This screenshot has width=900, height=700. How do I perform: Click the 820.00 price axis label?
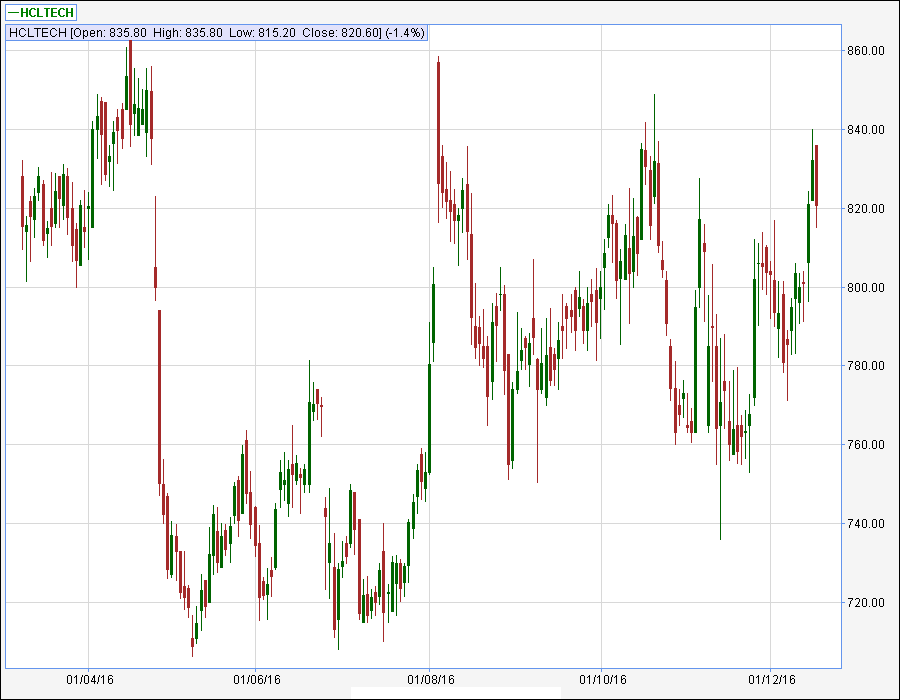866,209
